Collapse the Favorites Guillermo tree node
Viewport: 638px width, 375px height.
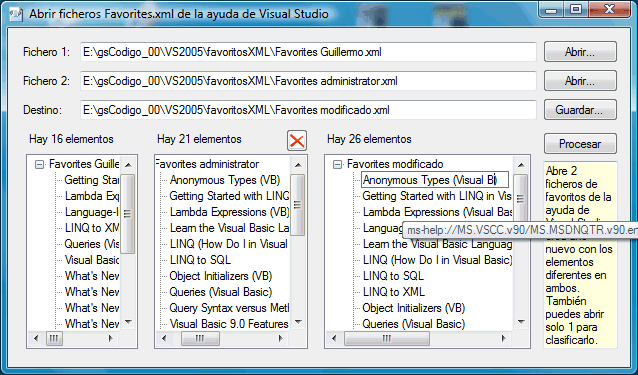point(39,165)
